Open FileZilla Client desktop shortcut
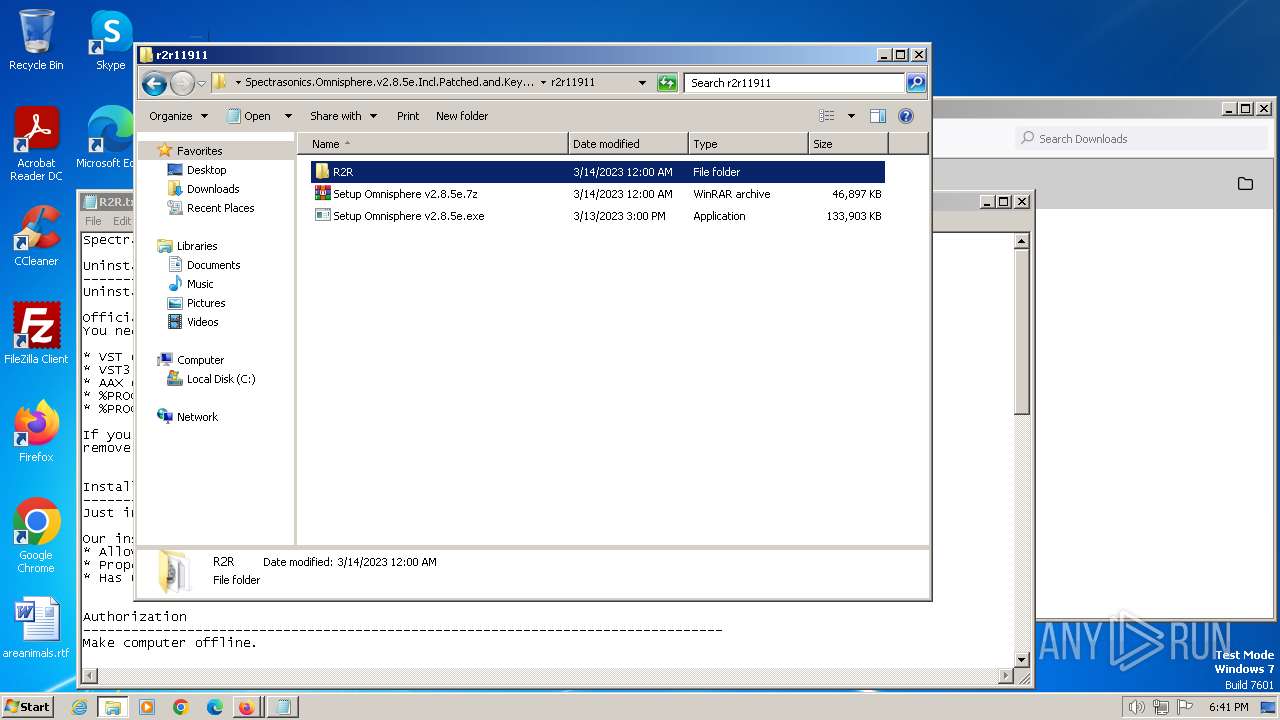This screenshot has width=1280, height=720. coord(36,334)
